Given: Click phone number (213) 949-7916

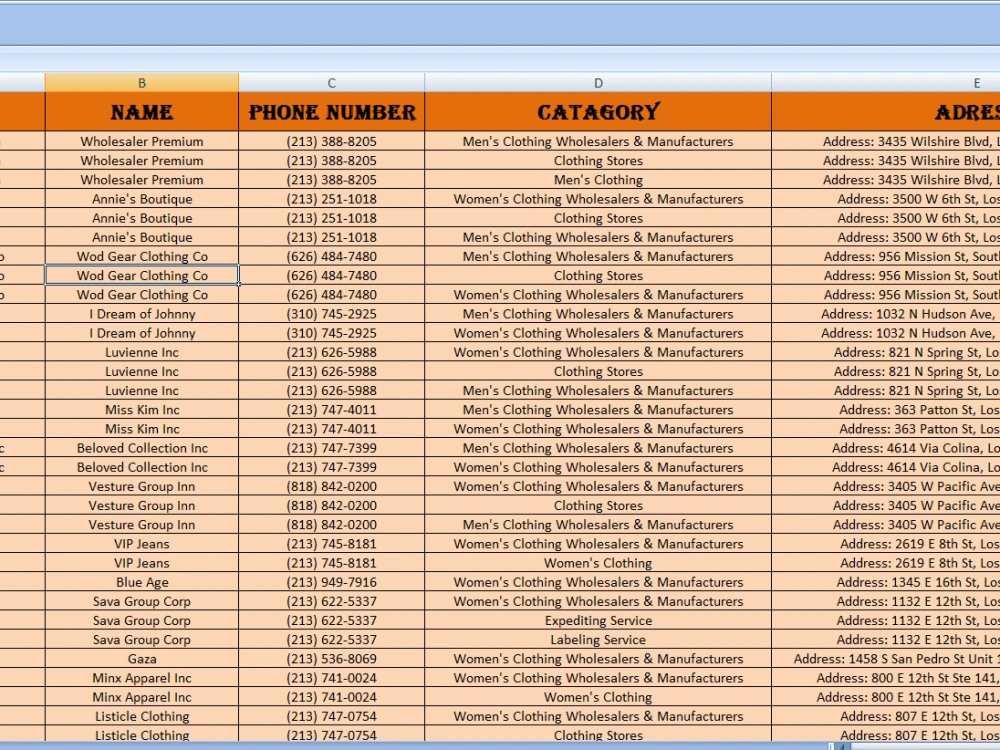Looking at the screenshot, I should pos(332,582).
